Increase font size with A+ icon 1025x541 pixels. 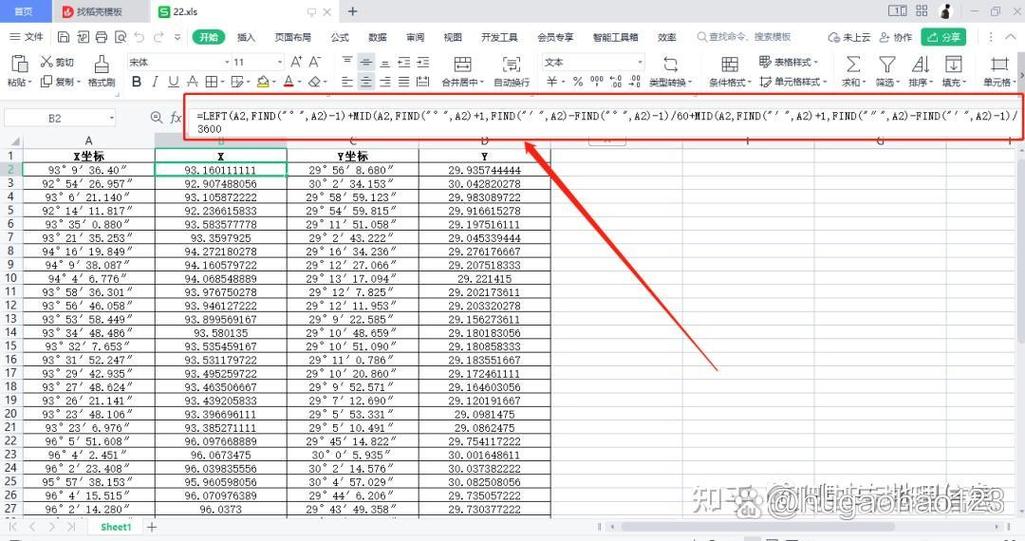[x=295, y=62]
